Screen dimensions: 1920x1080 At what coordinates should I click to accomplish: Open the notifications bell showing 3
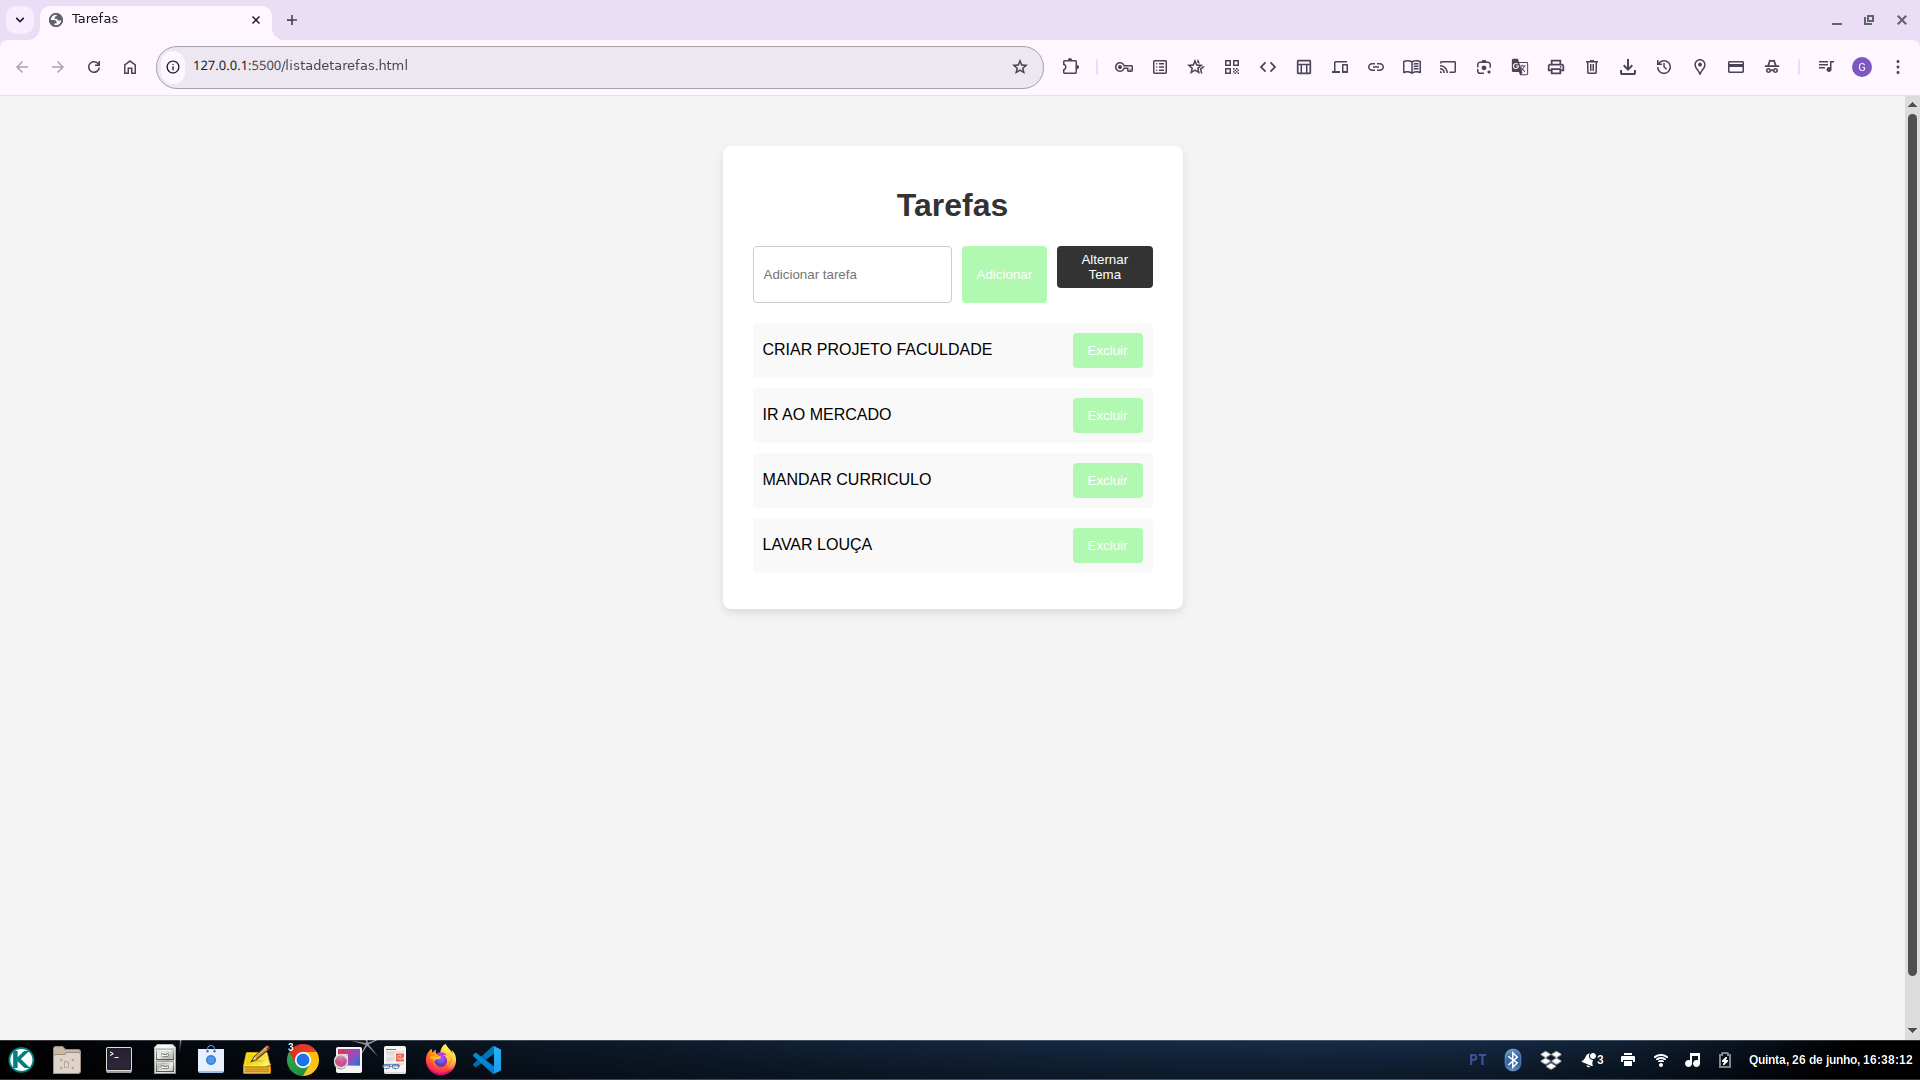click(x=1592, y=1060)
